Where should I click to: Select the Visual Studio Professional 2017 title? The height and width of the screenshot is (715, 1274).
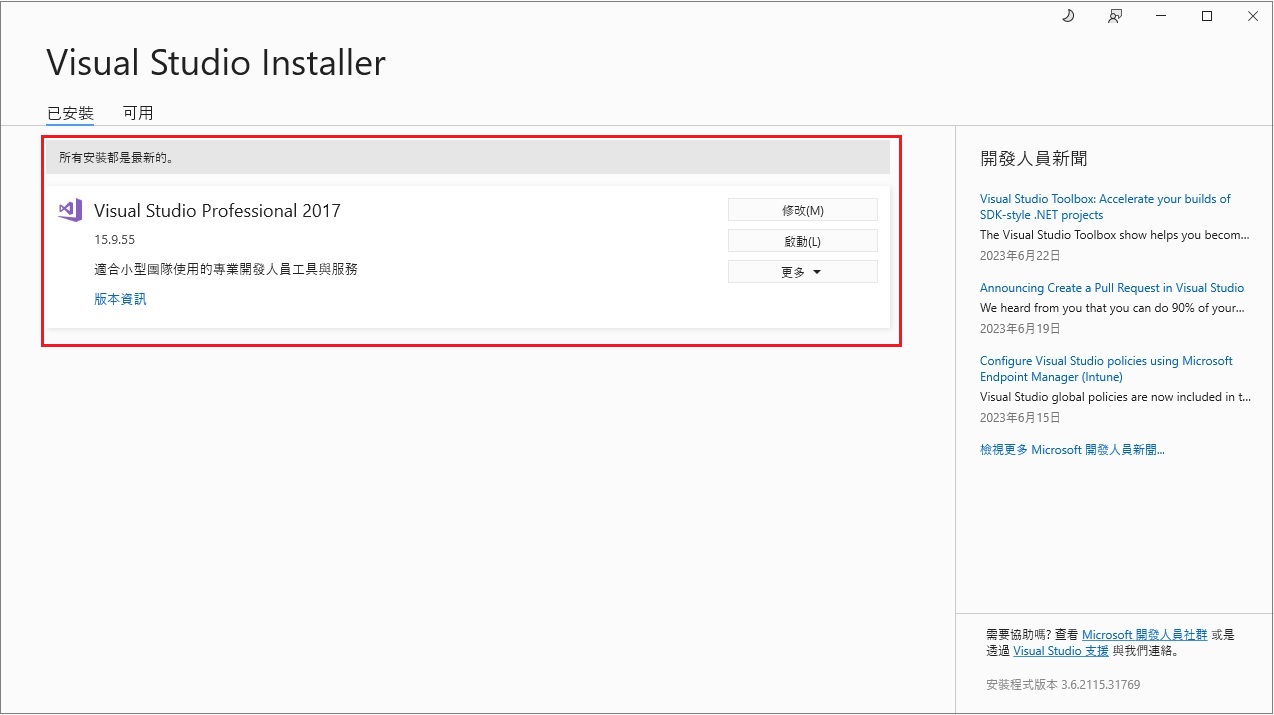(x=217, y=211)
